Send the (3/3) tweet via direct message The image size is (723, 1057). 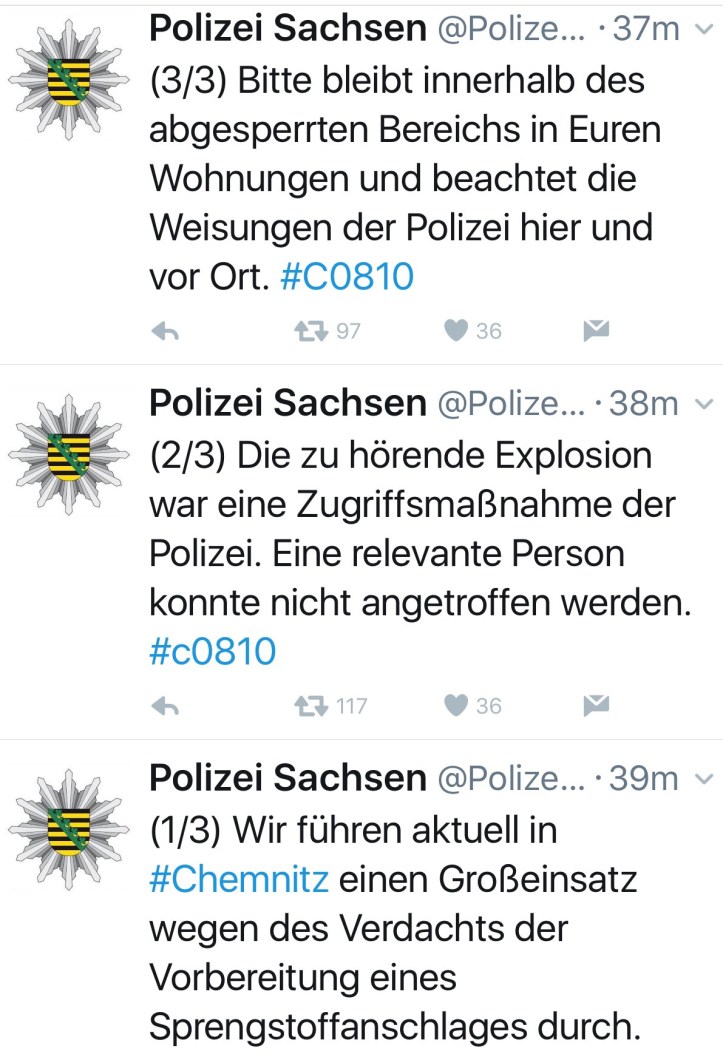tap(596, 330)
